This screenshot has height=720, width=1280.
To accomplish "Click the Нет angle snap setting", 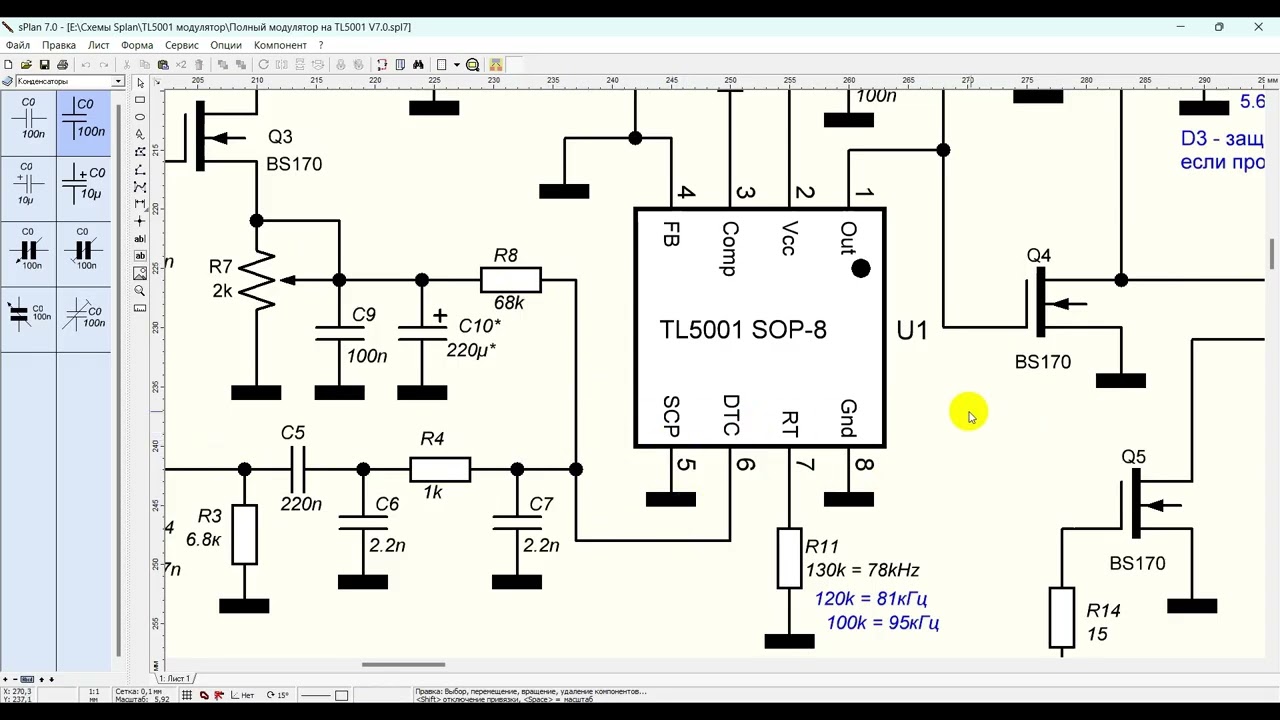I will tap(242, 695).
